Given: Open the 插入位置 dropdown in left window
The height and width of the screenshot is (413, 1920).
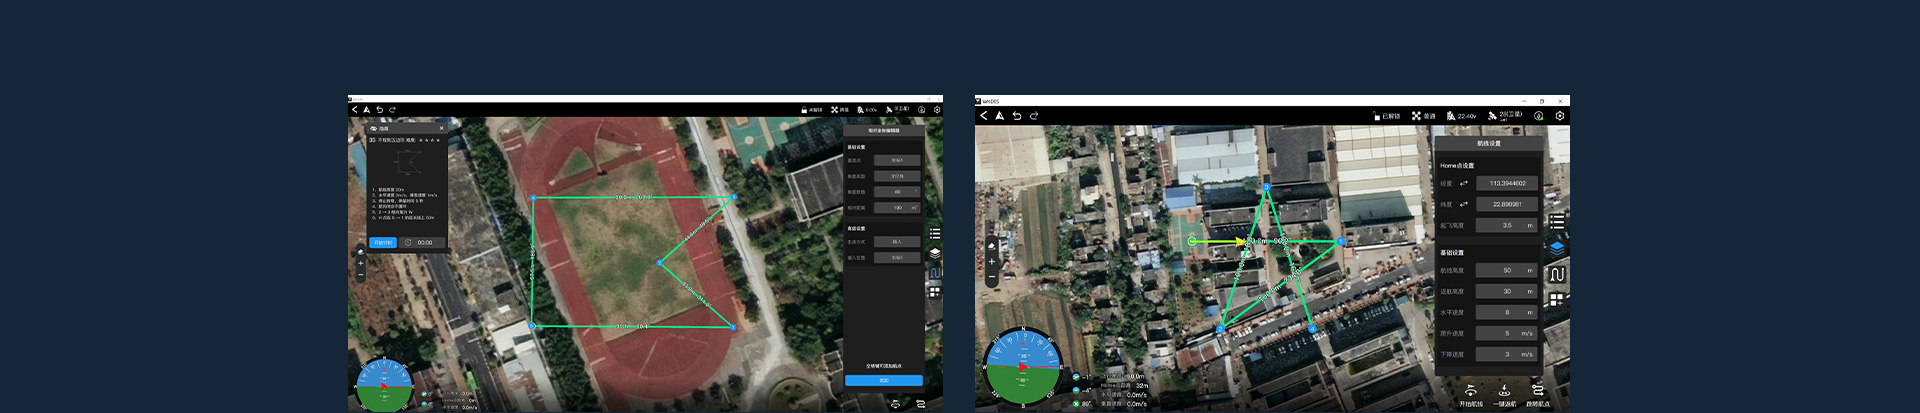Looking at the screenshot, I should 897,258.
